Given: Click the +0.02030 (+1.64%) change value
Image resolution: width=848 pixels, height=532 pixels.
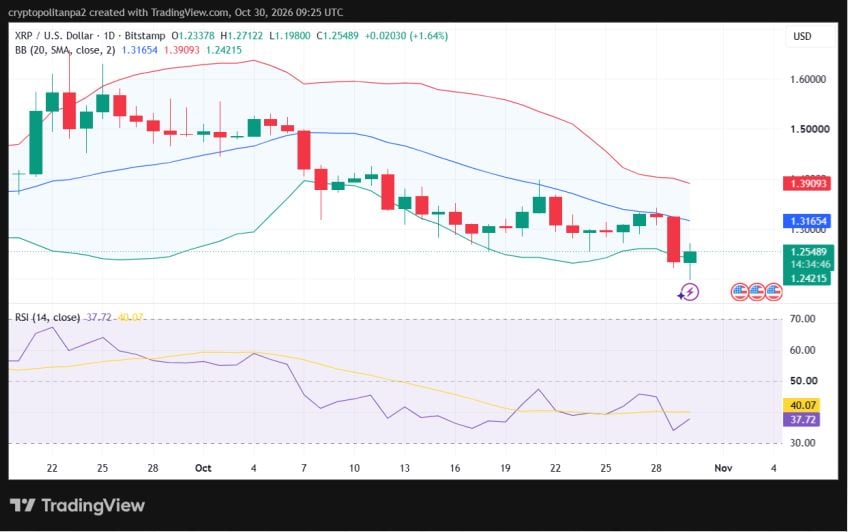Looking at the screenshot, I should pos(406,36).
